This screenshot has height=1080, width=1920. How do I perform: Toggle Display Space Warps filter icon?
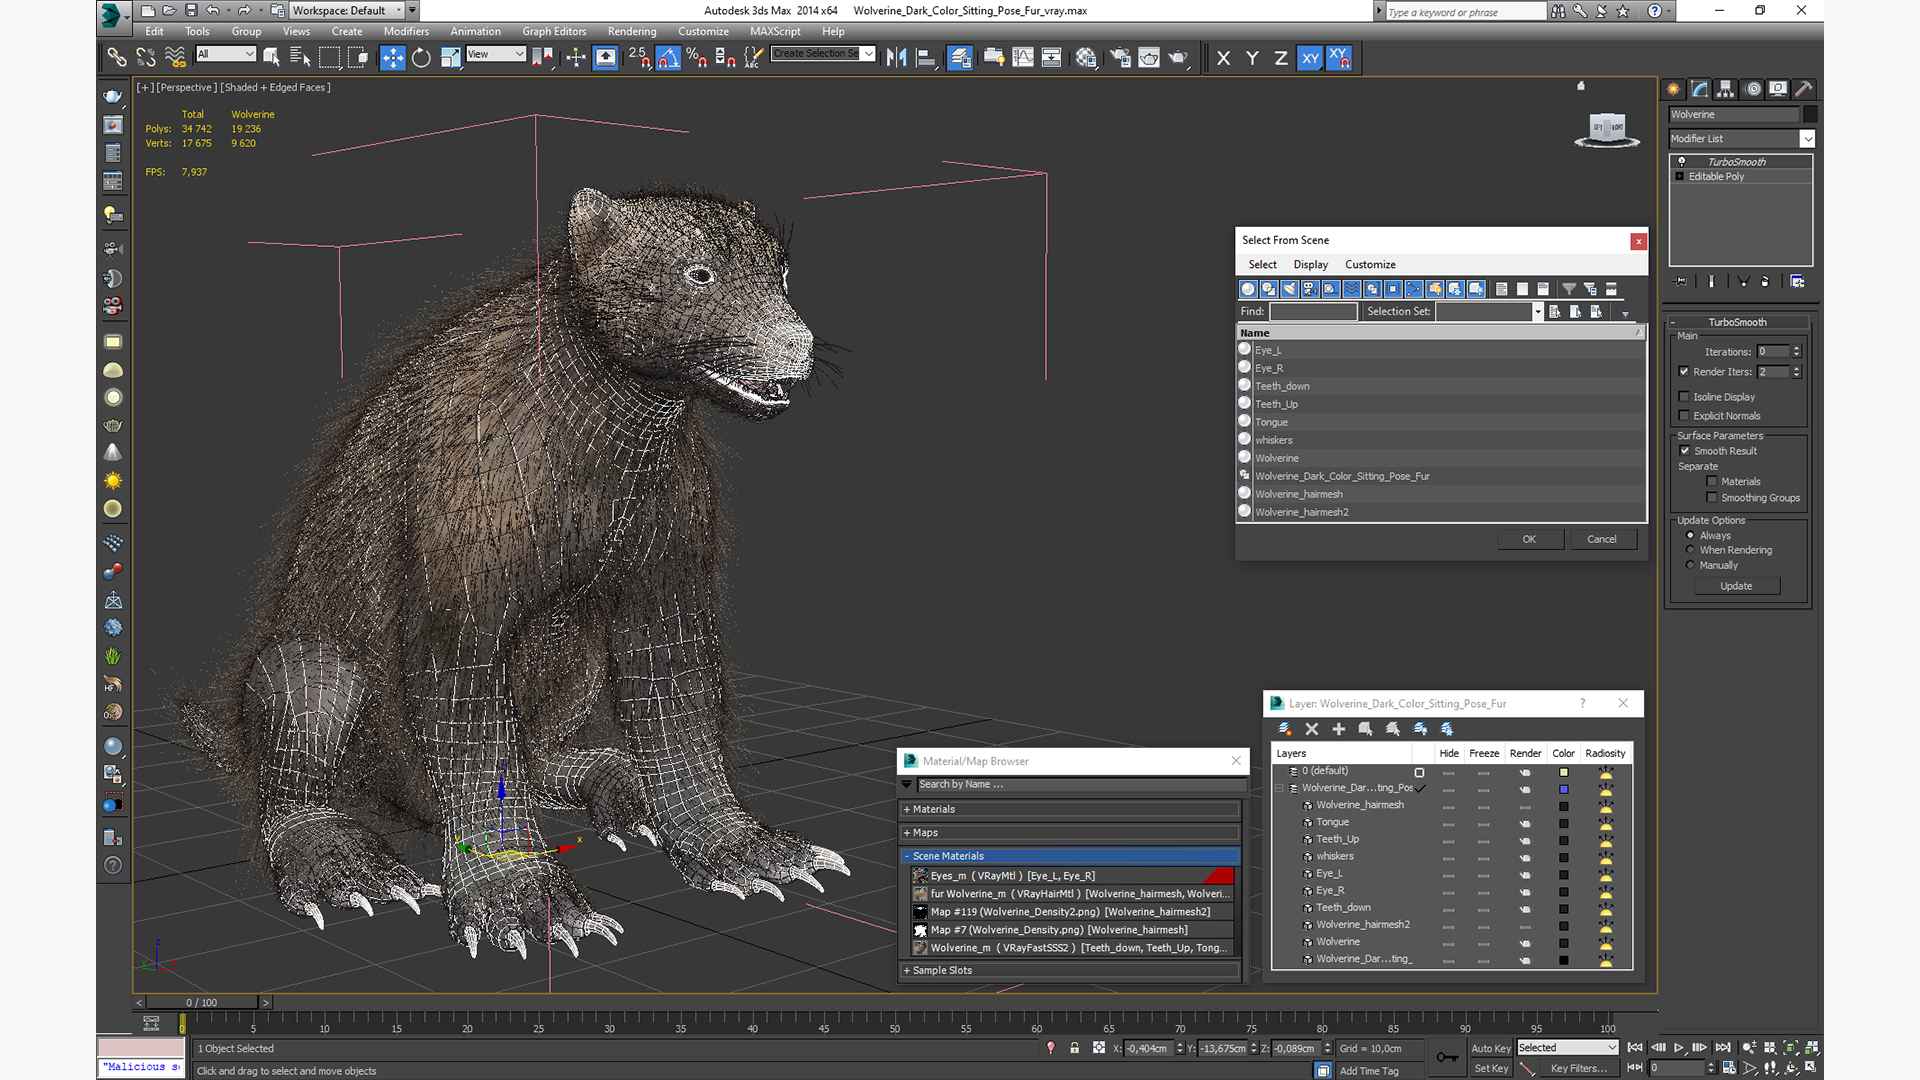click(1351, 289)
